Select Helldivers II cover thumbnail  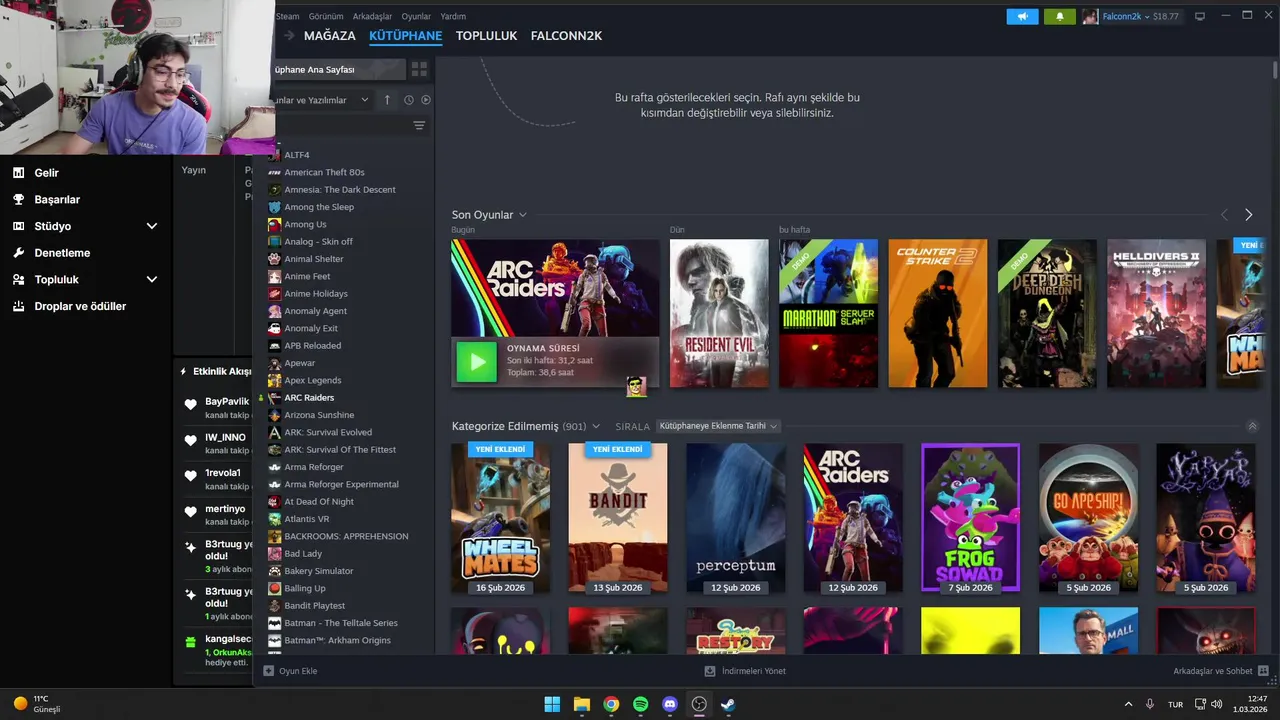click(1157, 313)
